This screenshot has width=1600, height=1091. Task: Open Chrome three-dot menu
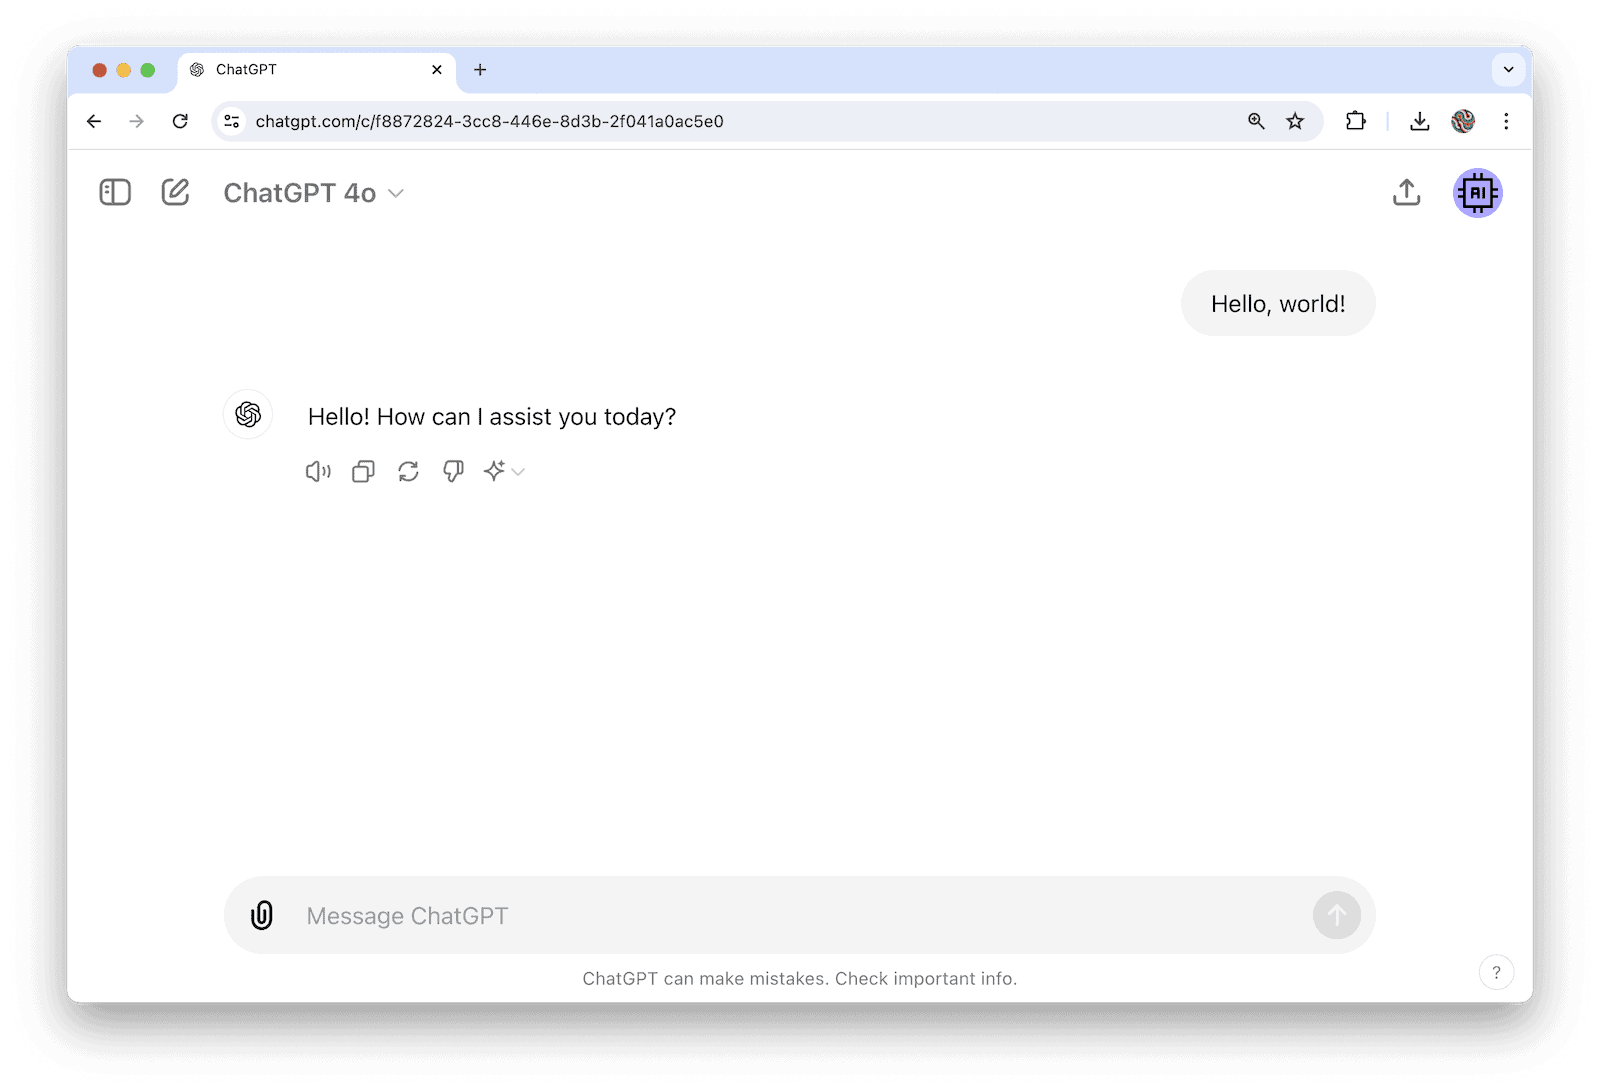(x=1506, y=121)
